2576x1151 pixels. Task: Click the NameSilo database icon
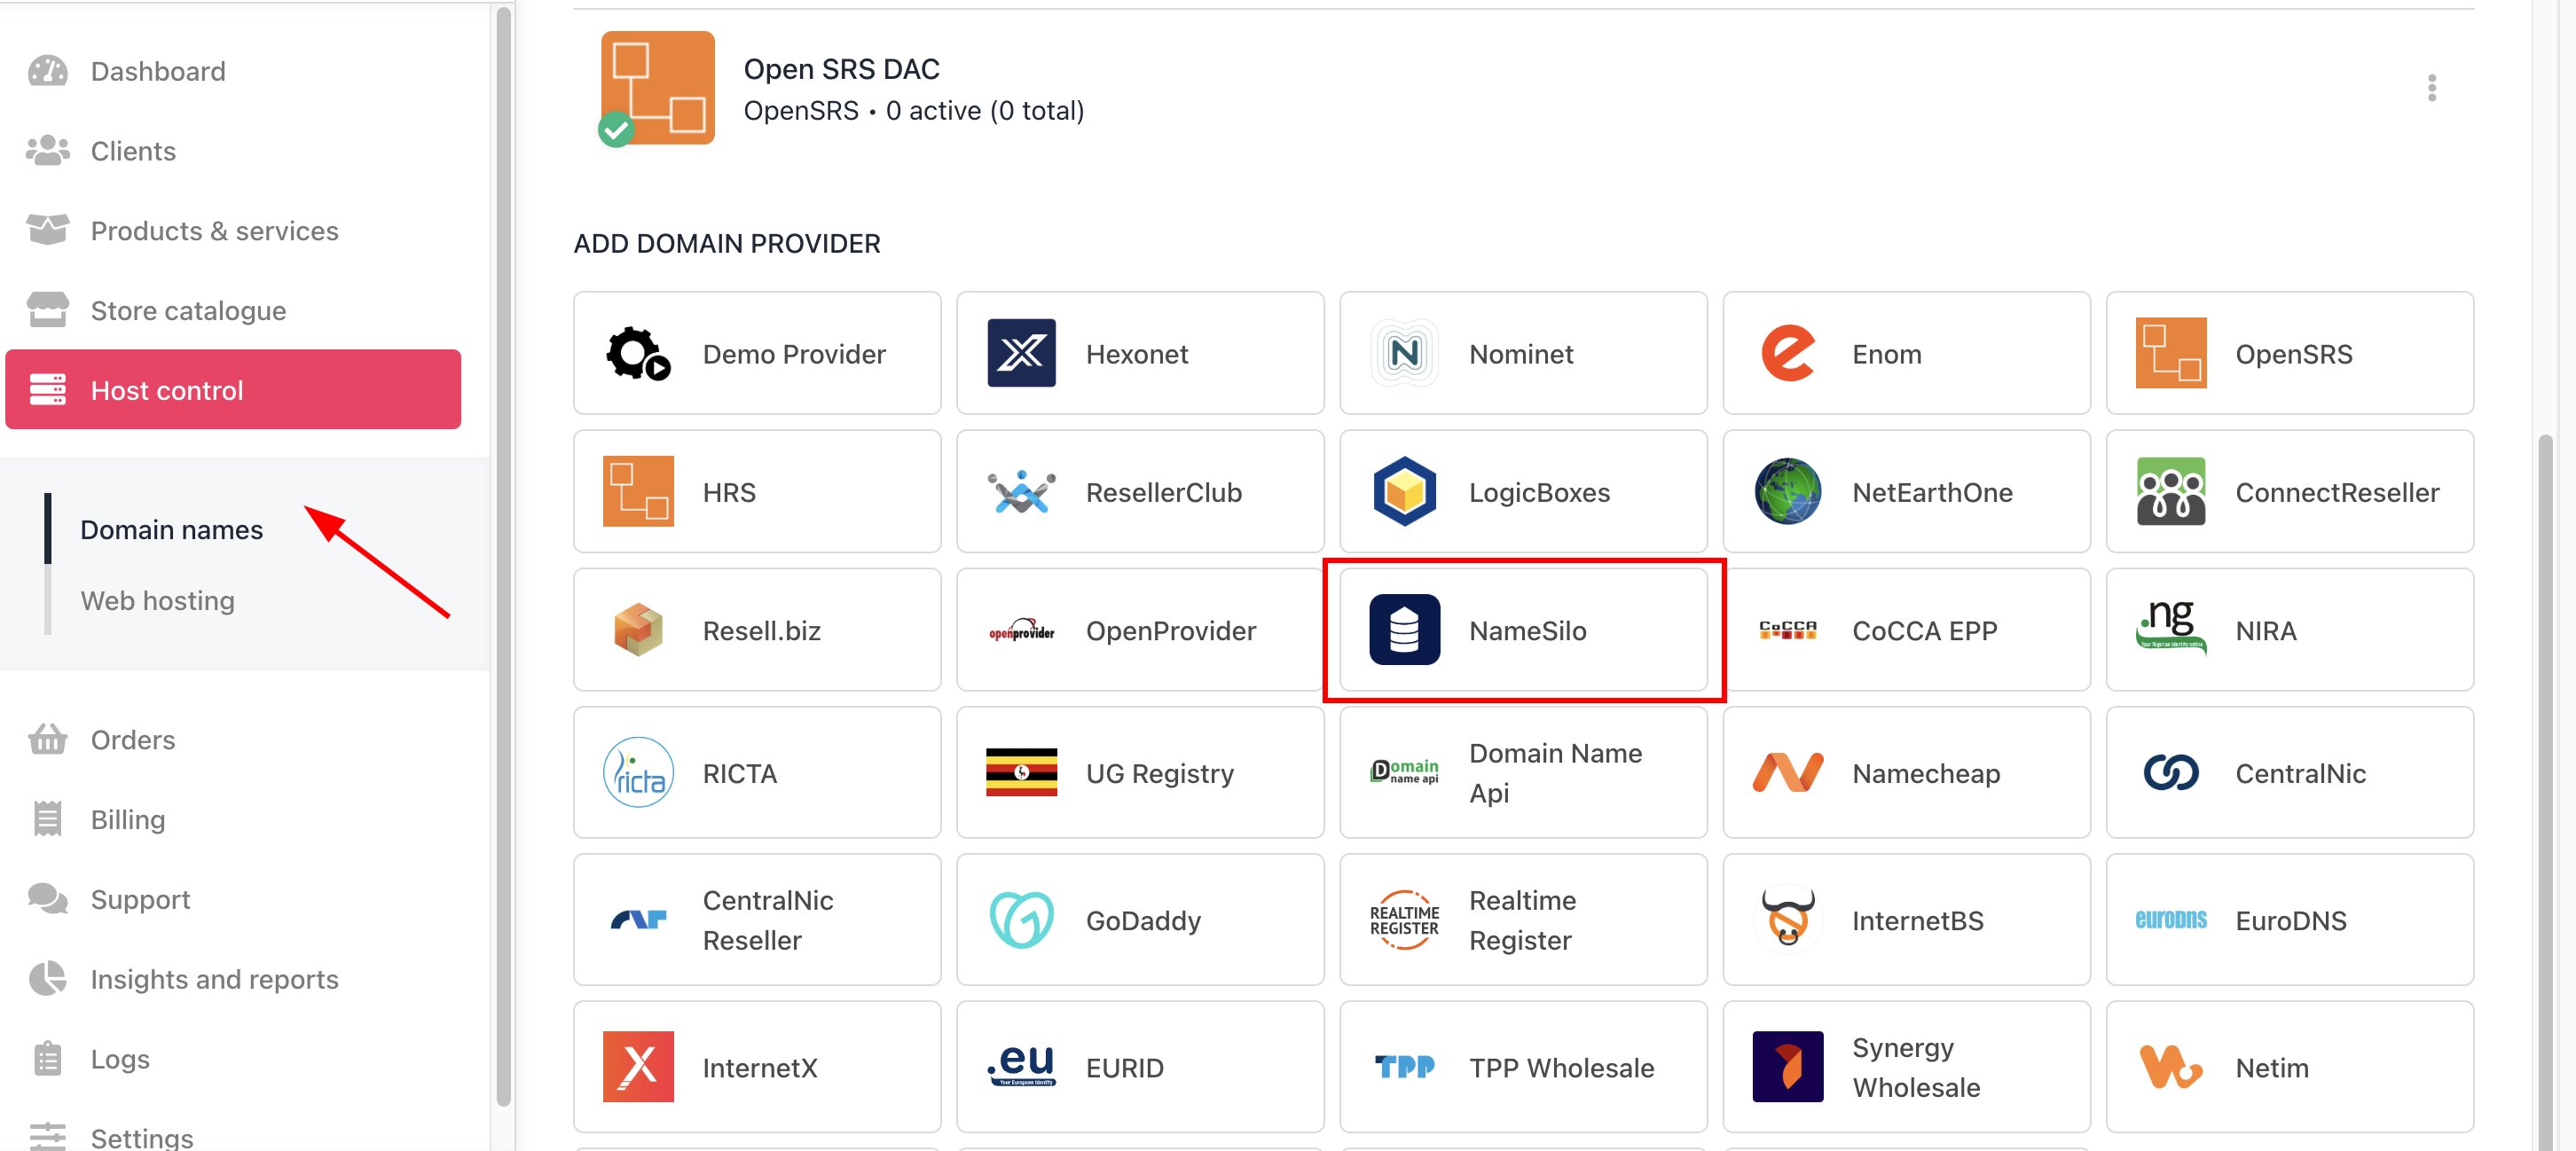pos(1404,630)
